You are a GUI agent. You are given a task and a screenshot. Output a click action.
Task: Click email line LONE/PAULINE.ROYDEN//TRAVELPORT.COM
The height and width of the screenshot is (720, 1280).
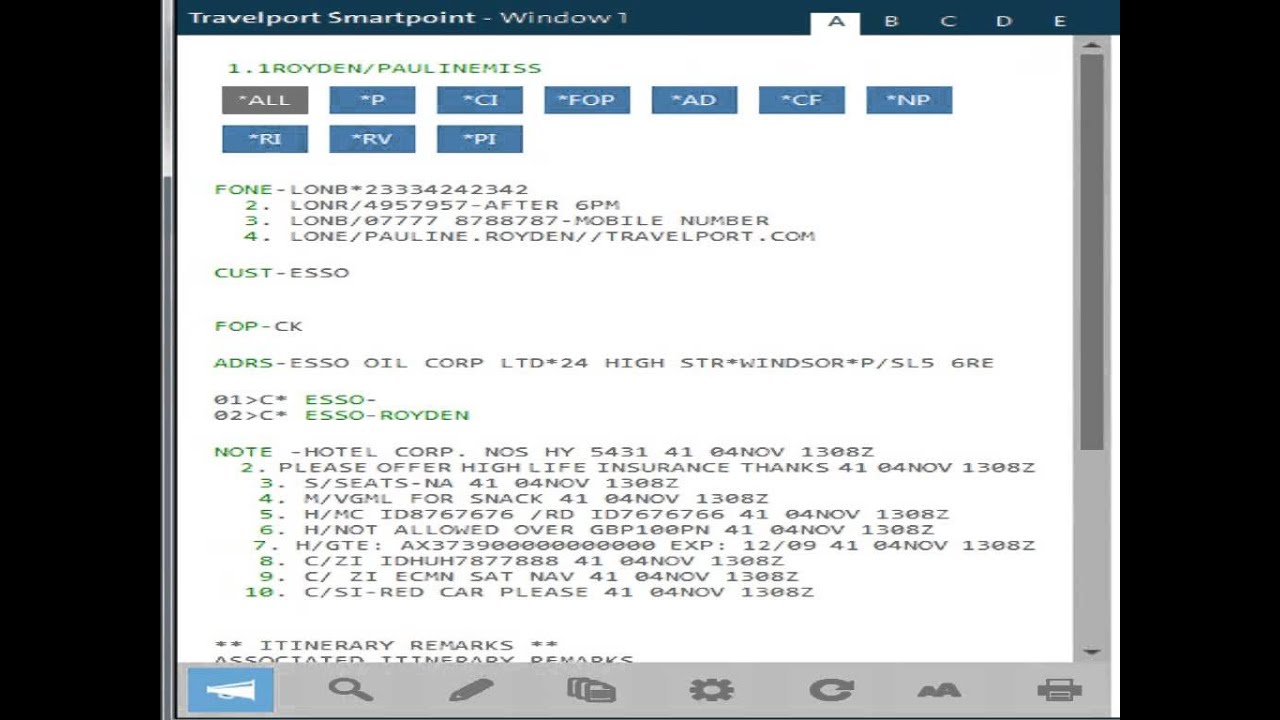(x=530, y=237)
